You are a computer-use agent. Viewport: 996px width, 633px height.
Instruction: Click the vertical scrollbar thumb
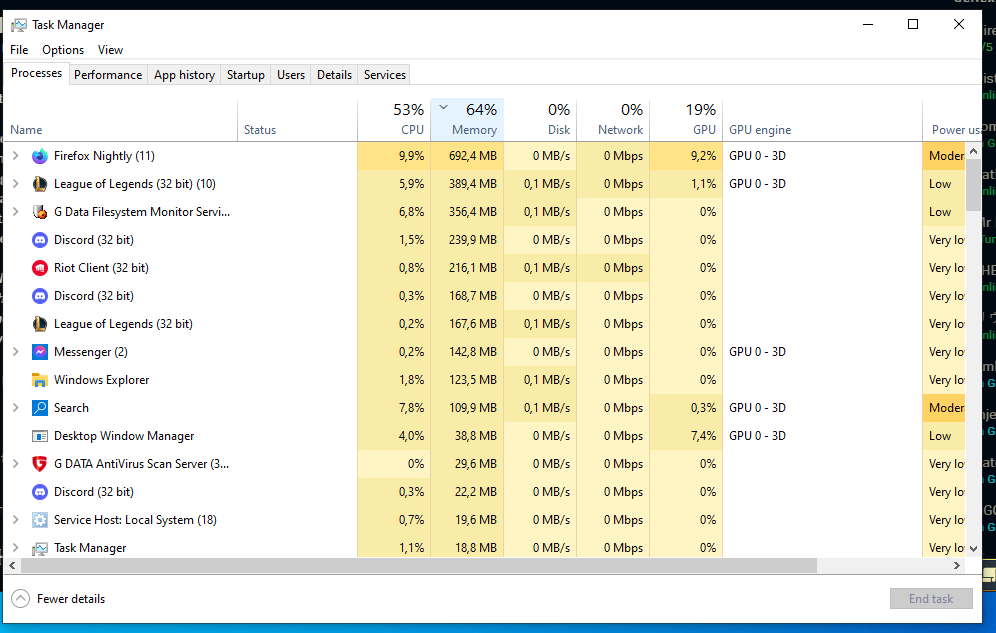973,185
